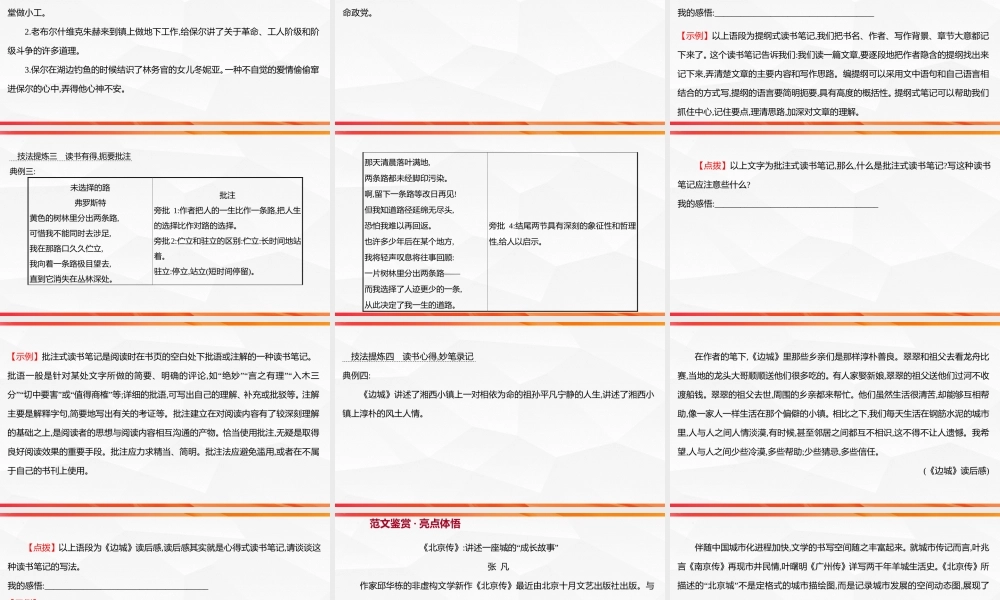
Task: Click the label 典例四:
Action: 357,376
